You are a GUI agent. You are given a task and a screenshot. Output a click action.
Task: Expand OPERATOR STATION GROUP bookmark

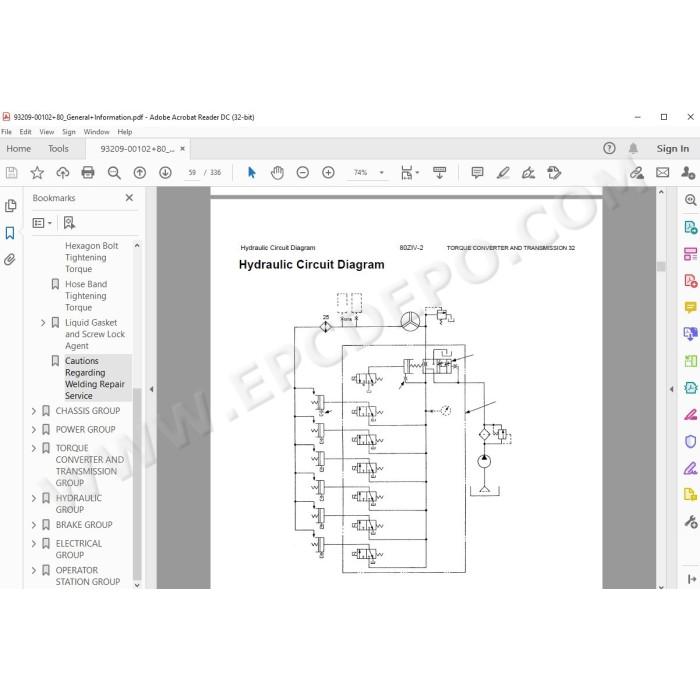33,570
